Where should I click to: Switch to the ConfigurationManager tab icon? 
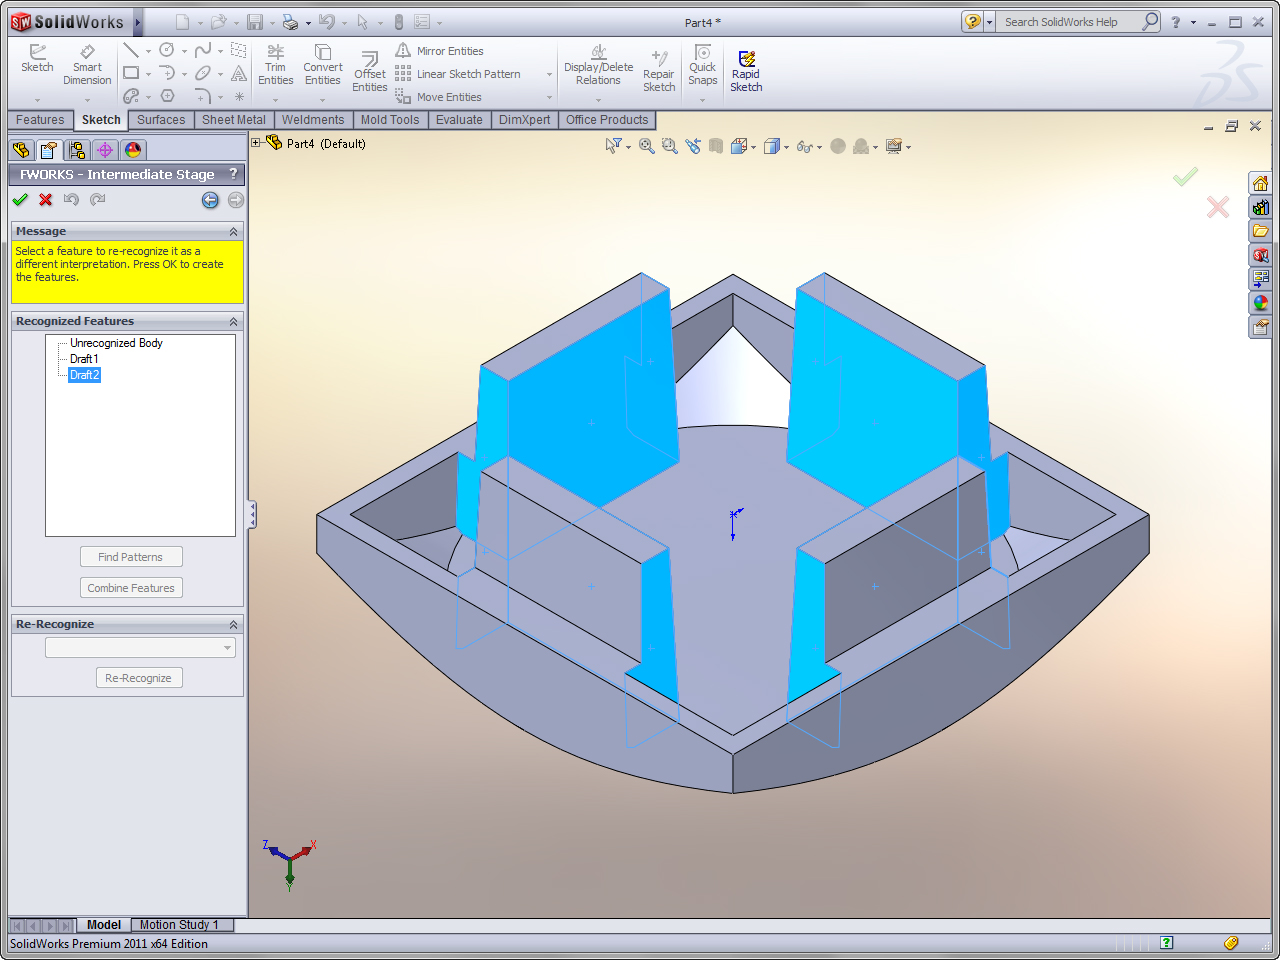point(77,150)
